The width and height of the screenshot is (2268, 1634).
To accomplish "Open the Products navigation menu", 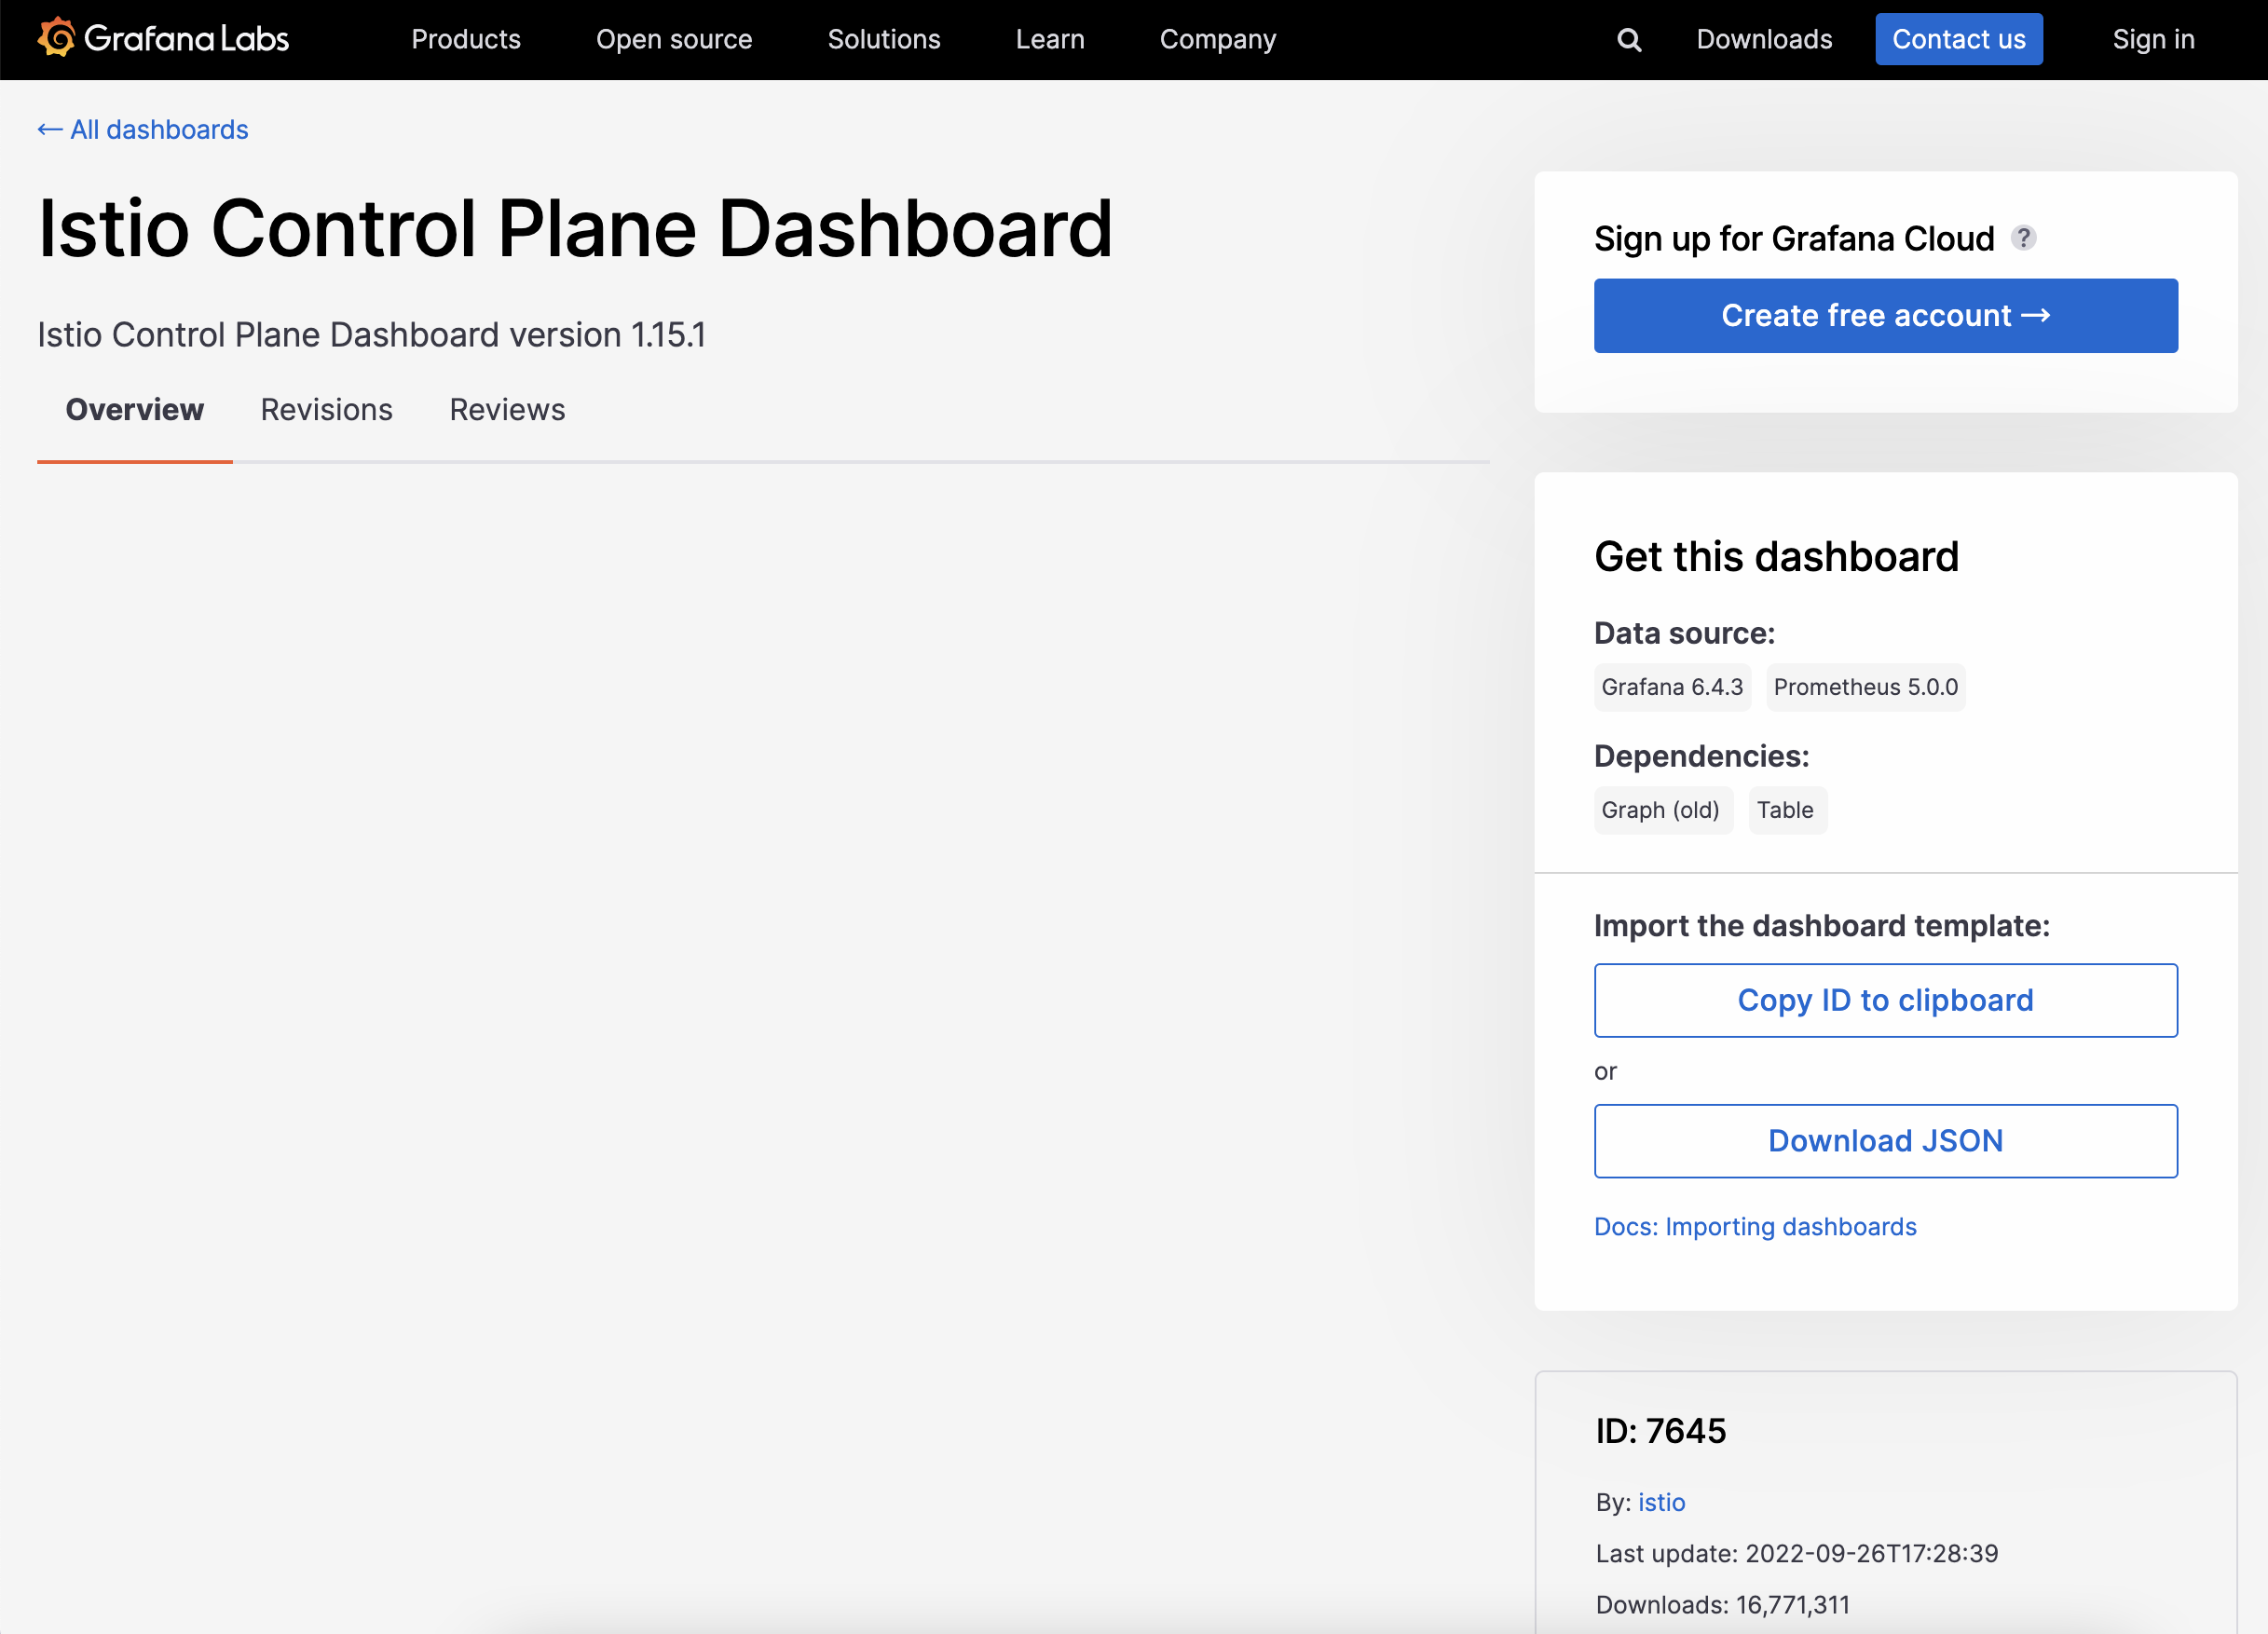I will pos(466,40).
